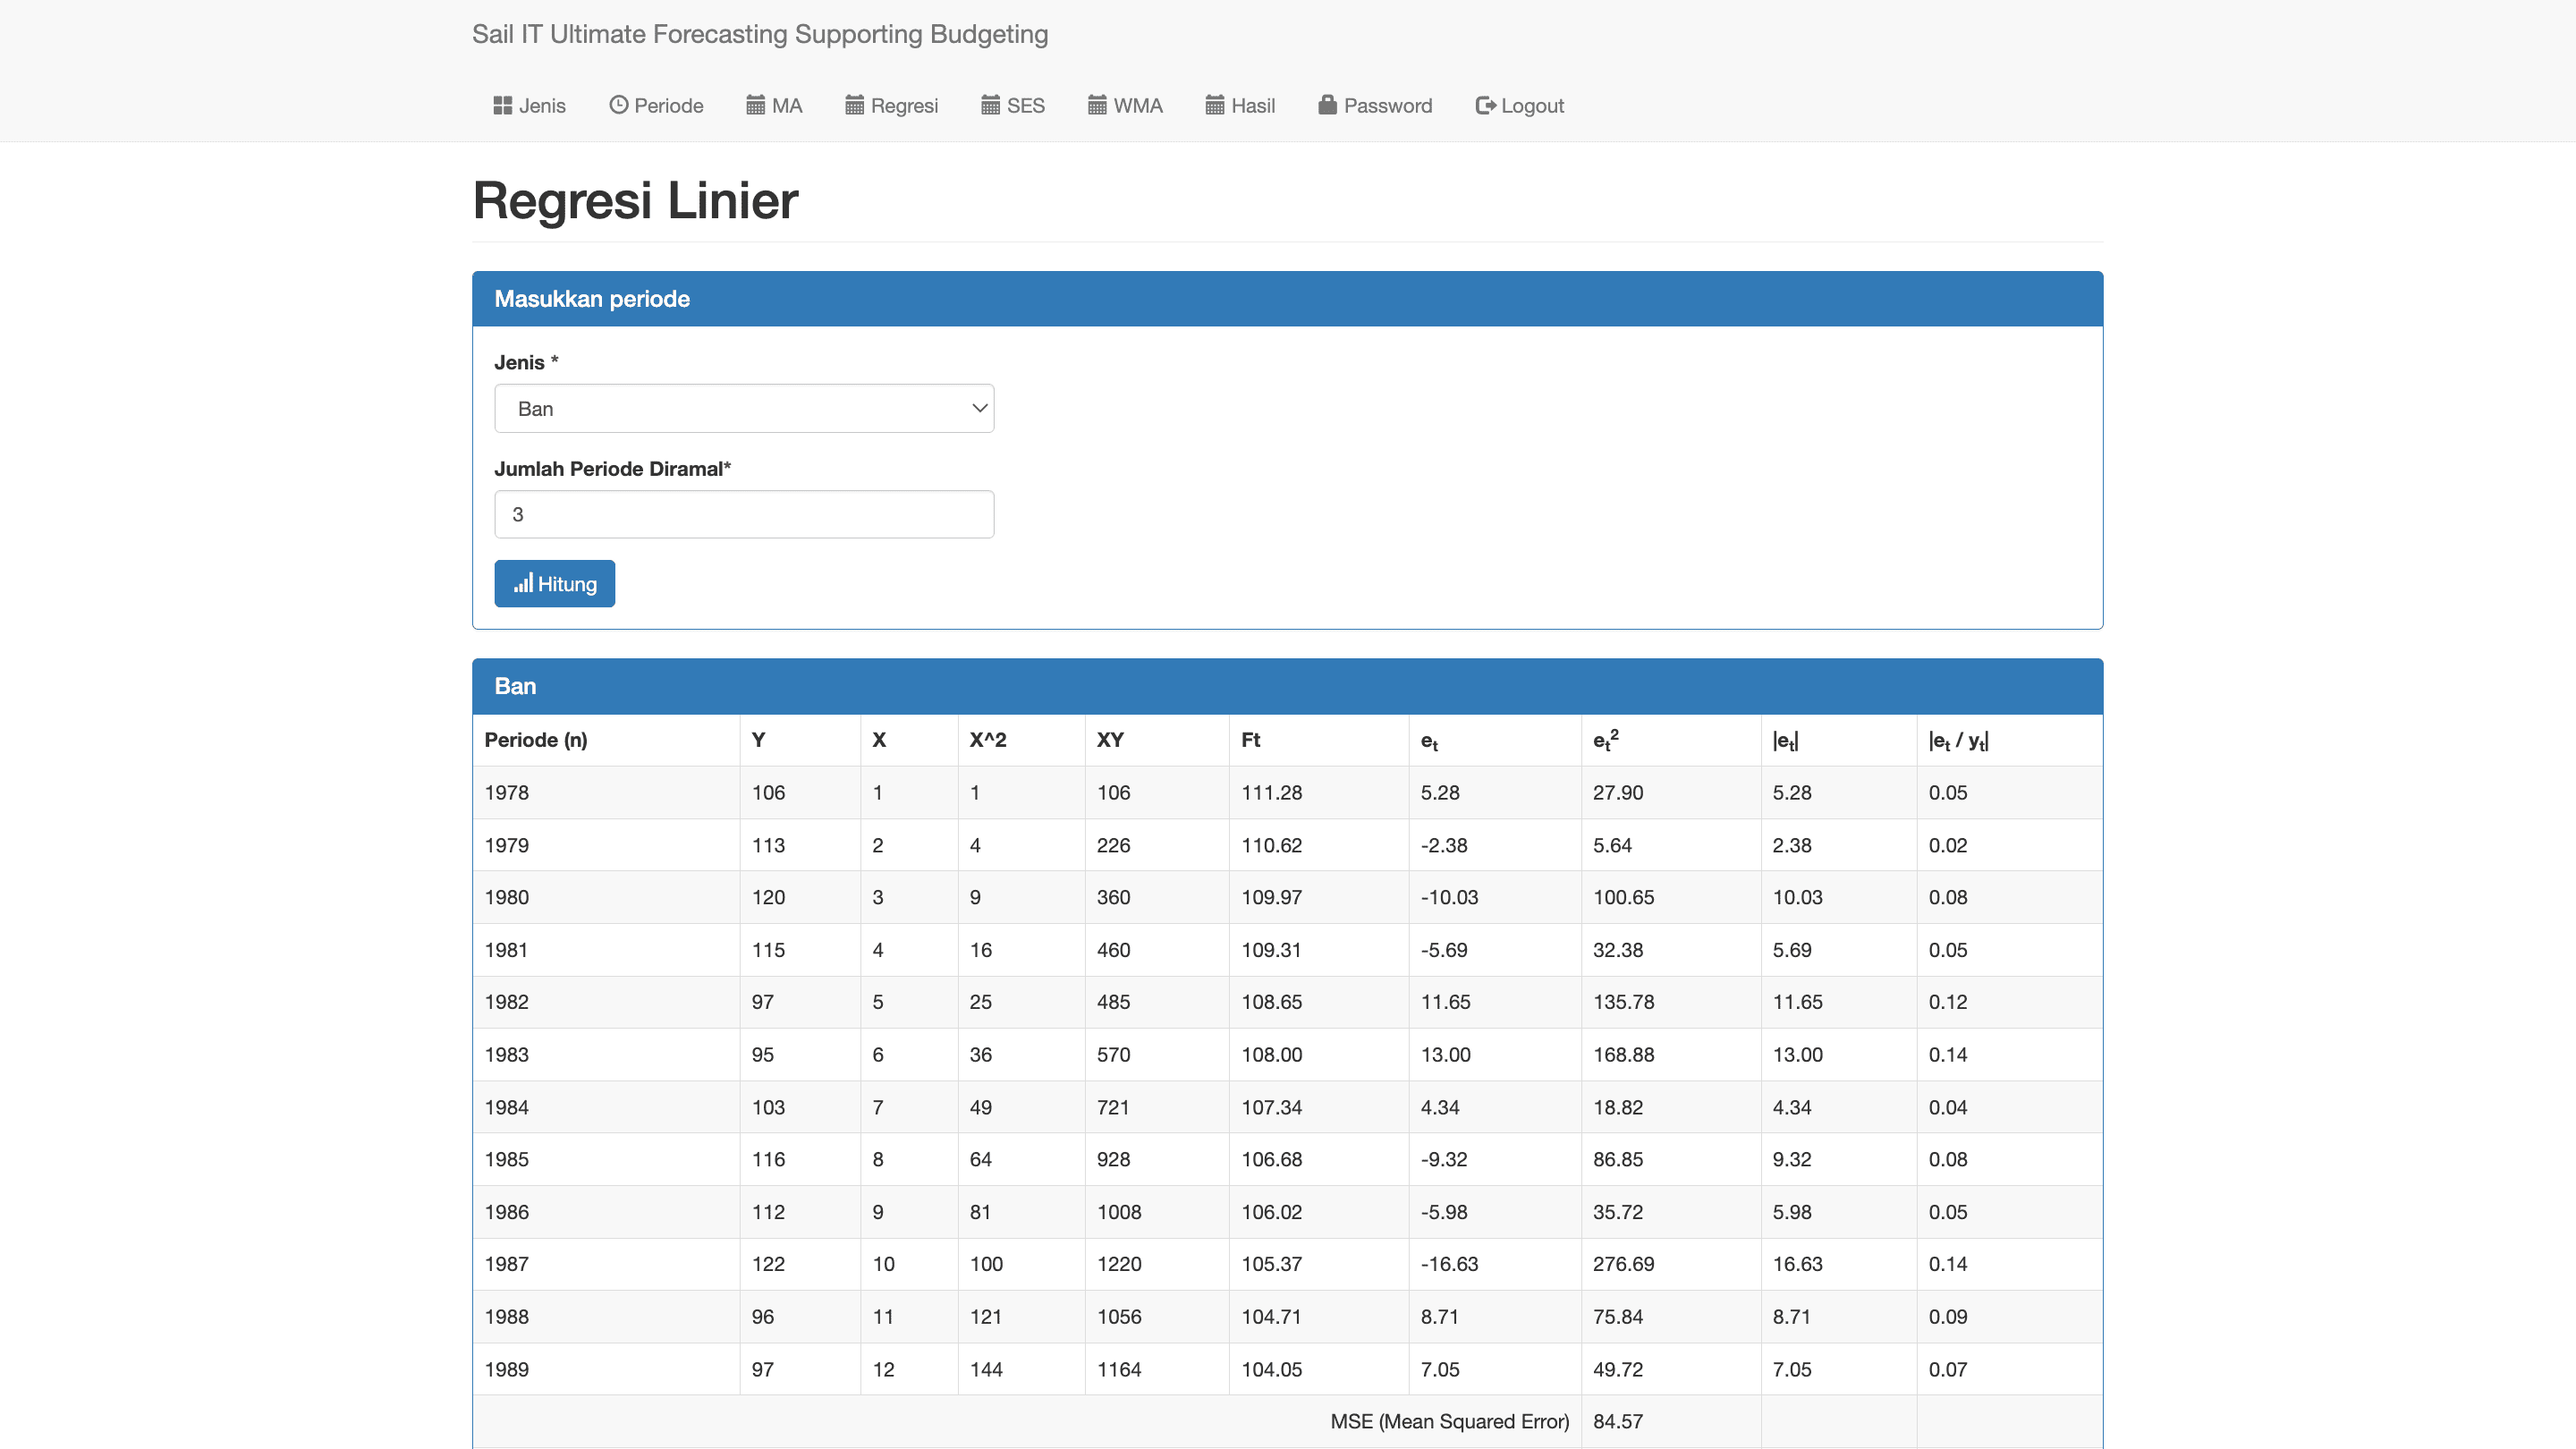Click the lock icon beside Password

pos(1327,105)
